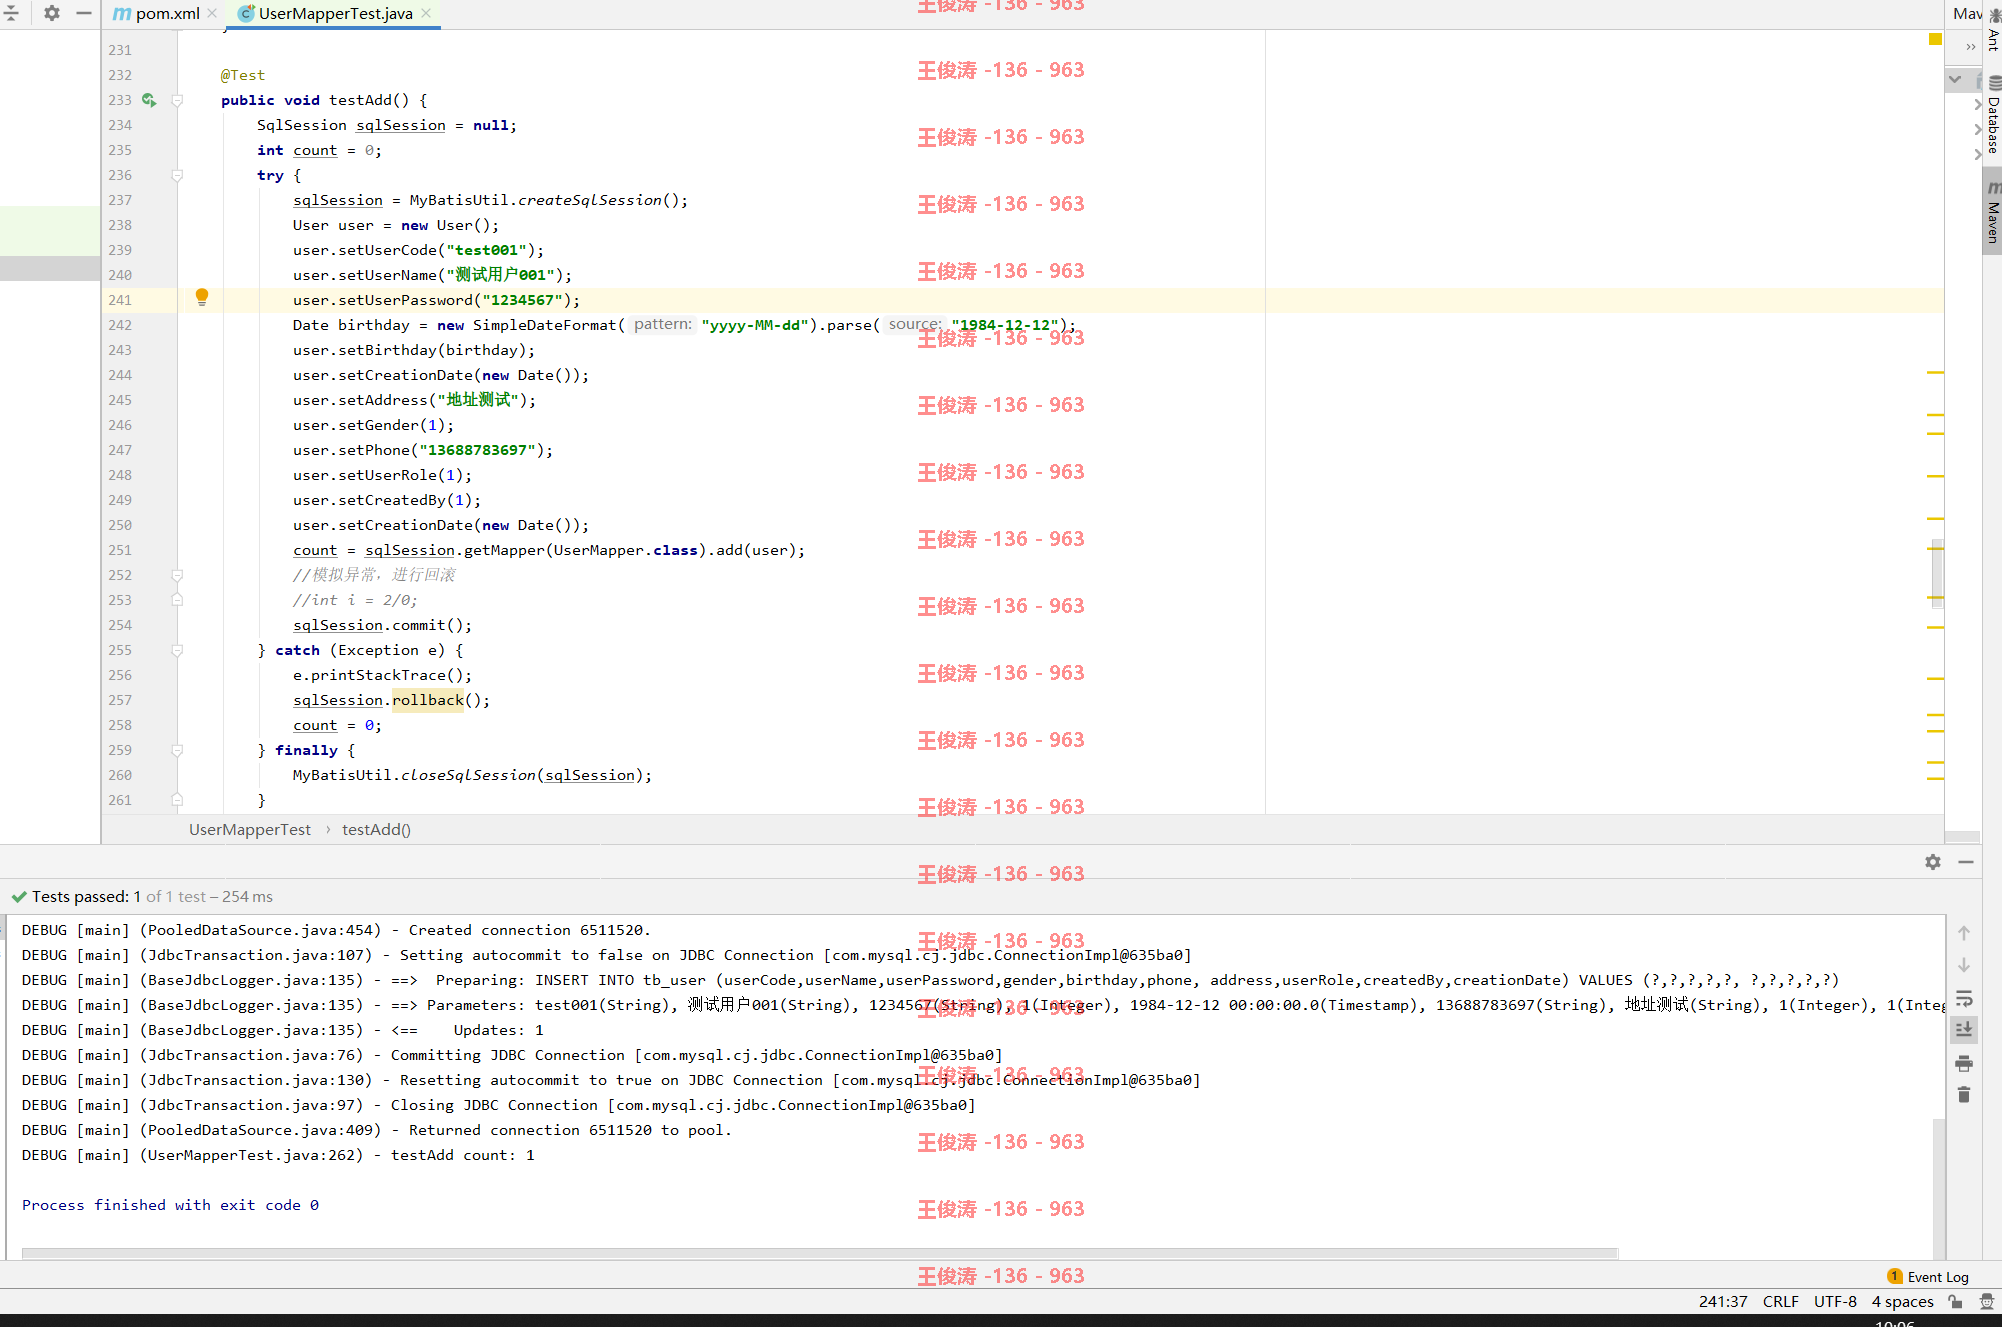This screenshot has width=2002, height=1327.
Task: Expand the third child node in Maven tree
Action: coord(1978,154)
